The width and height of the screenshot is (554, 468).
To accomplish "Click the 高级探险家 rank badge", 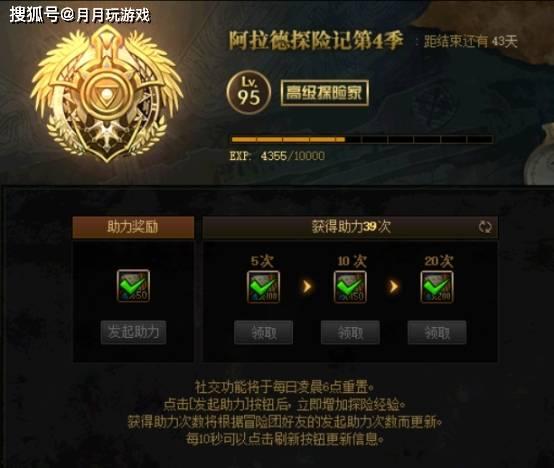I will pos(324,93).
